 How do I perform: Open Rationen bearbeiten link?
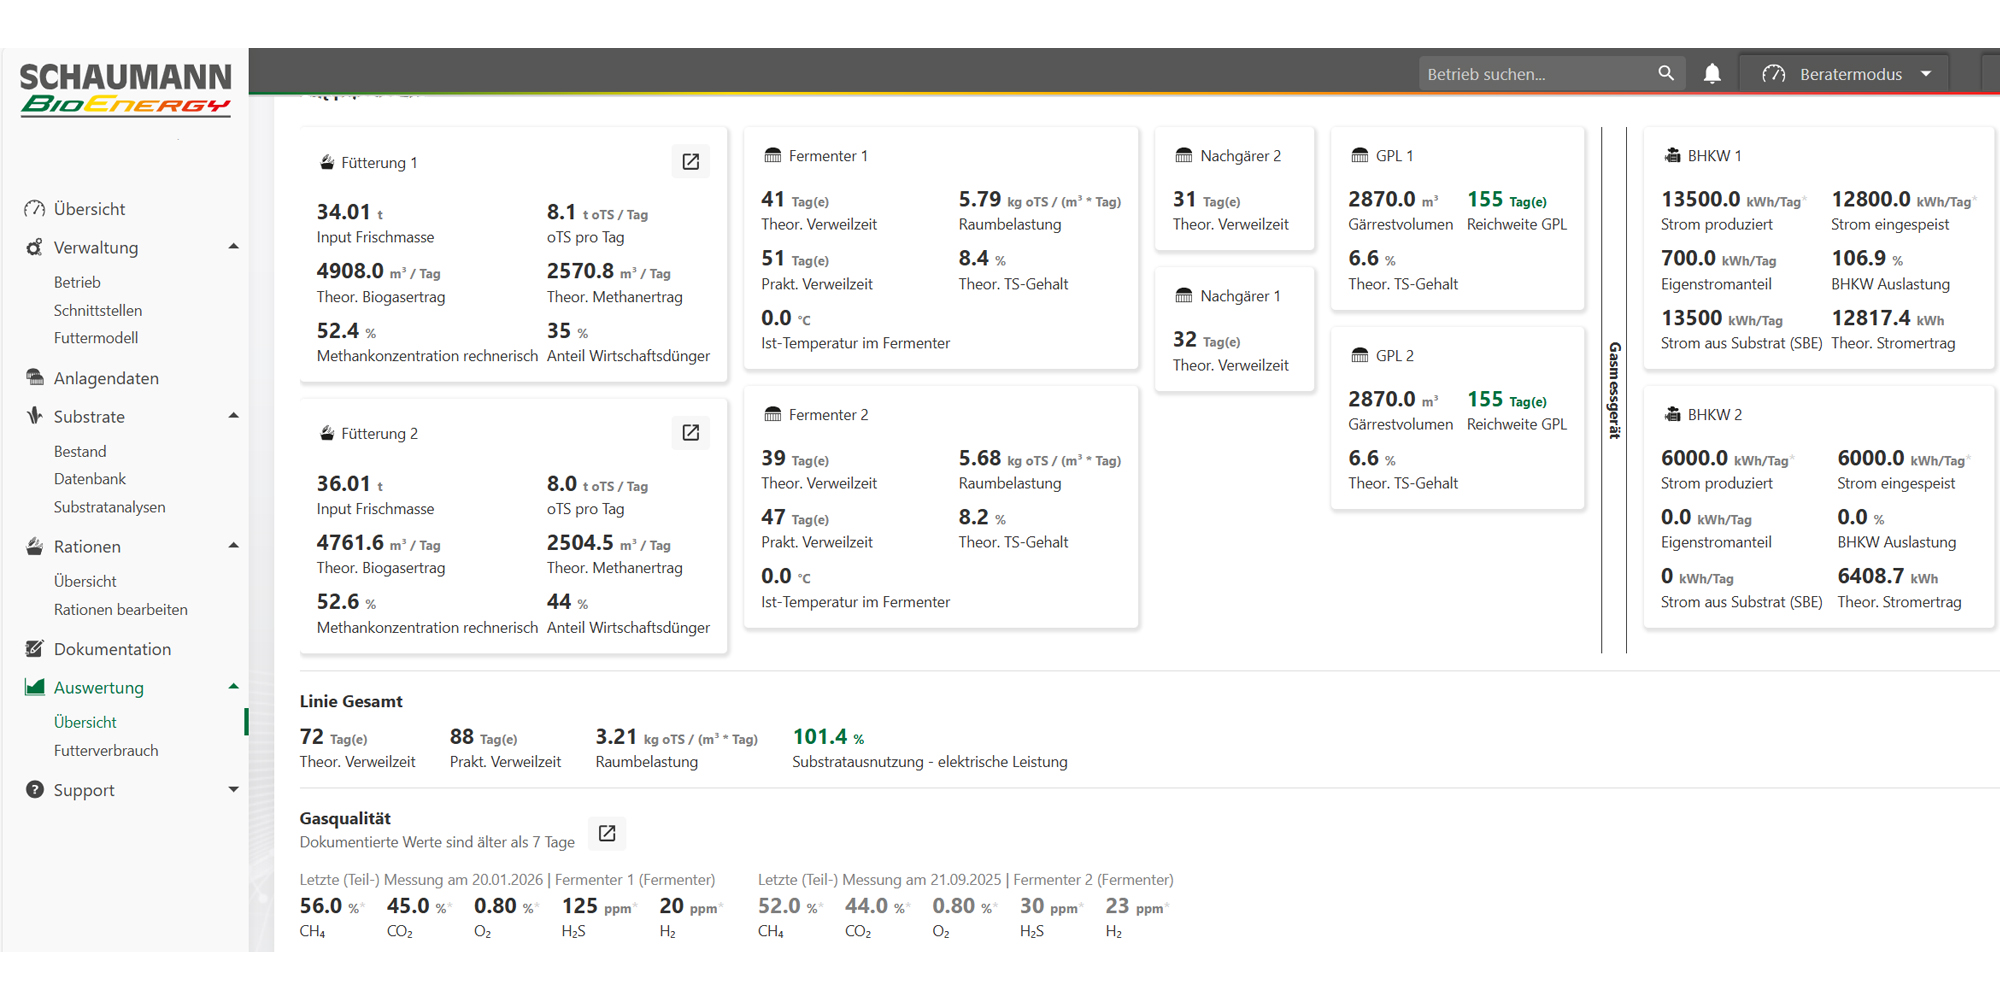[120, 610]
